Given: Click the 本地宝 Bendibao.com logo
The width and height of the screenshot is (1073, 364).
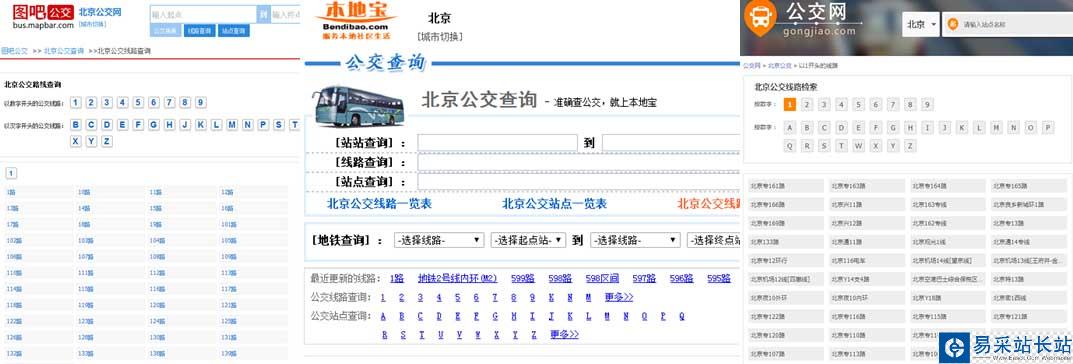Looking at the screenshot, I should pos(356,20).
